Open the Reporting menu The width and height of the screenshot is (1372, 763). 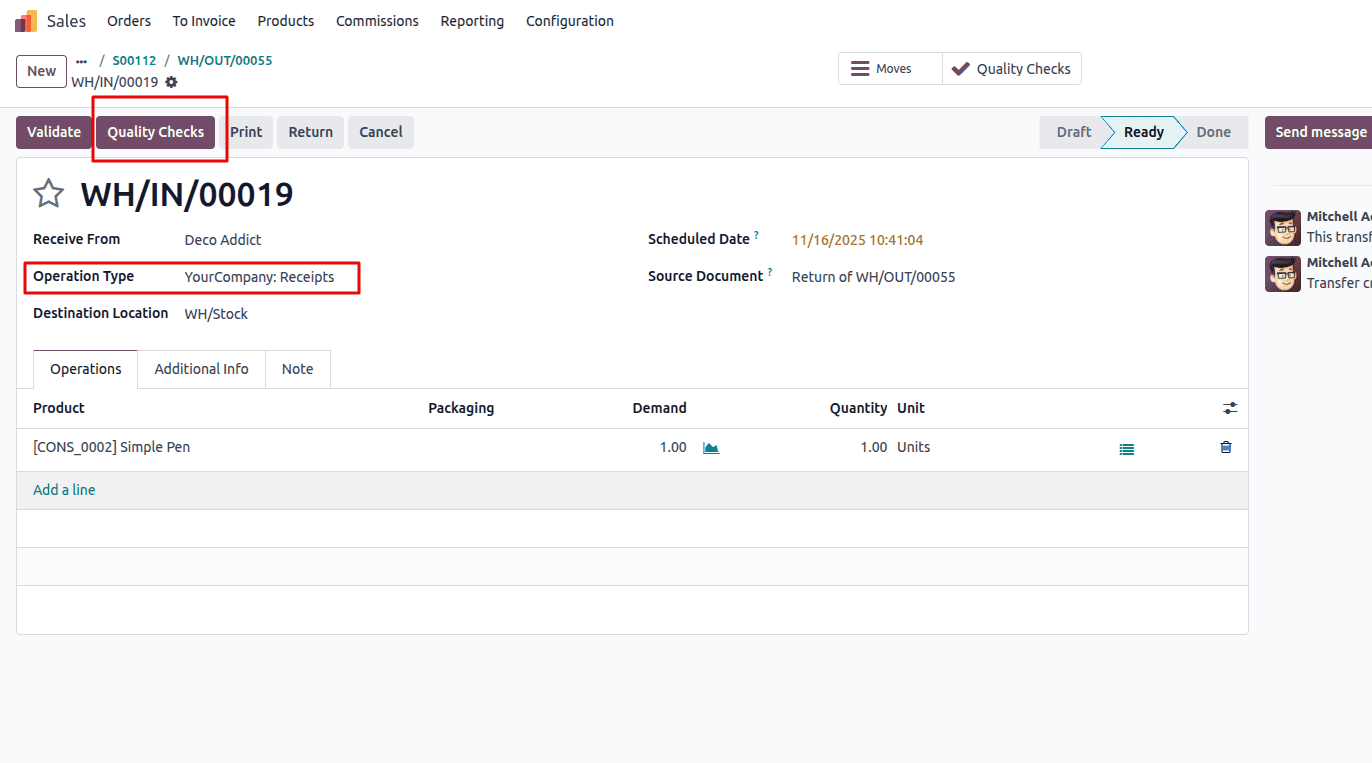472,20
